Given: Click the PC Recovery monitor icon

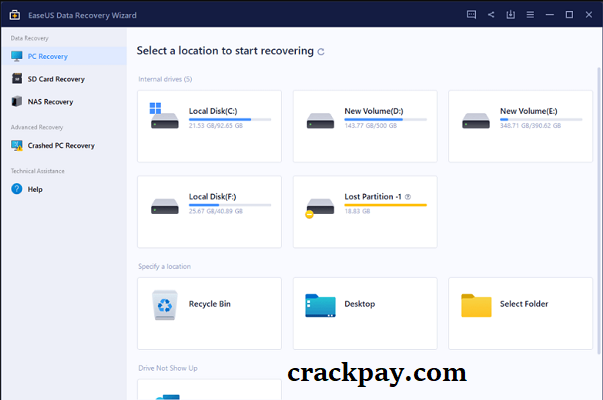Looking at the screenshot, I should pyautogui.click(x=17, y=56).
